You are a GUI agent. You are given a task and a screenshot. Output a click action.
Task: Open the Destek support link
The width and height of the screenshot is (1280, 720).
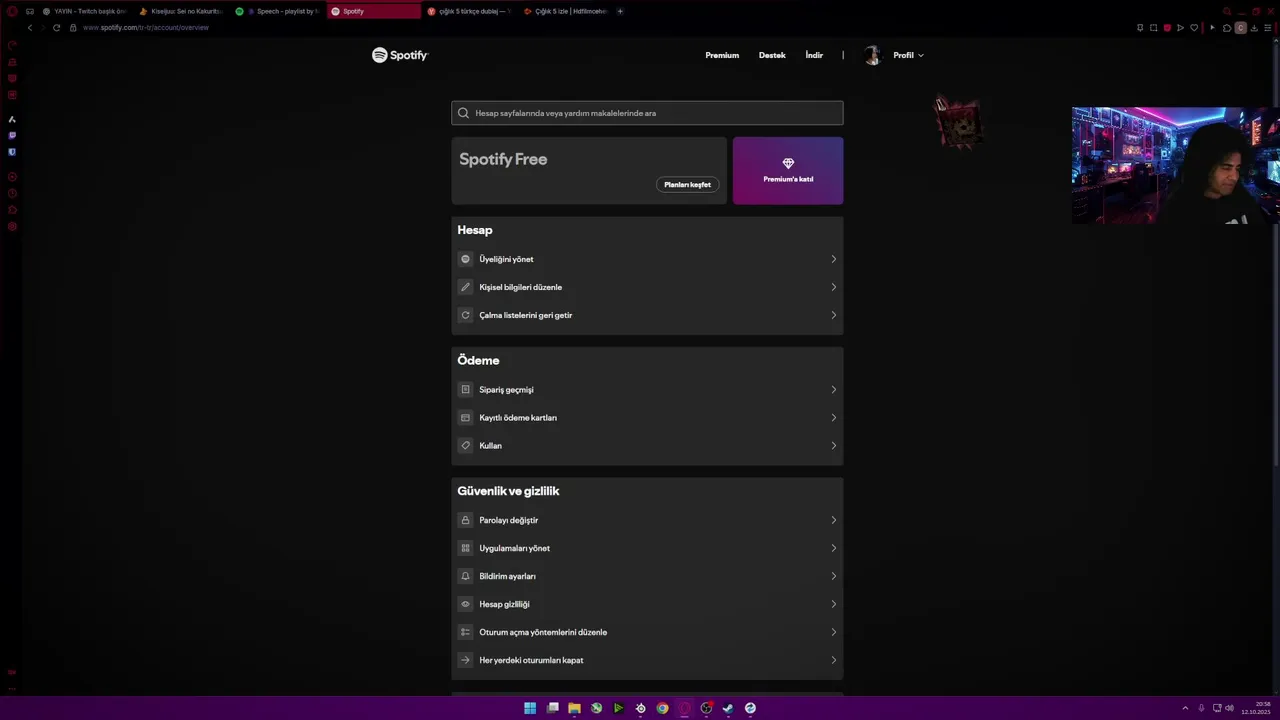coord(772,55)
